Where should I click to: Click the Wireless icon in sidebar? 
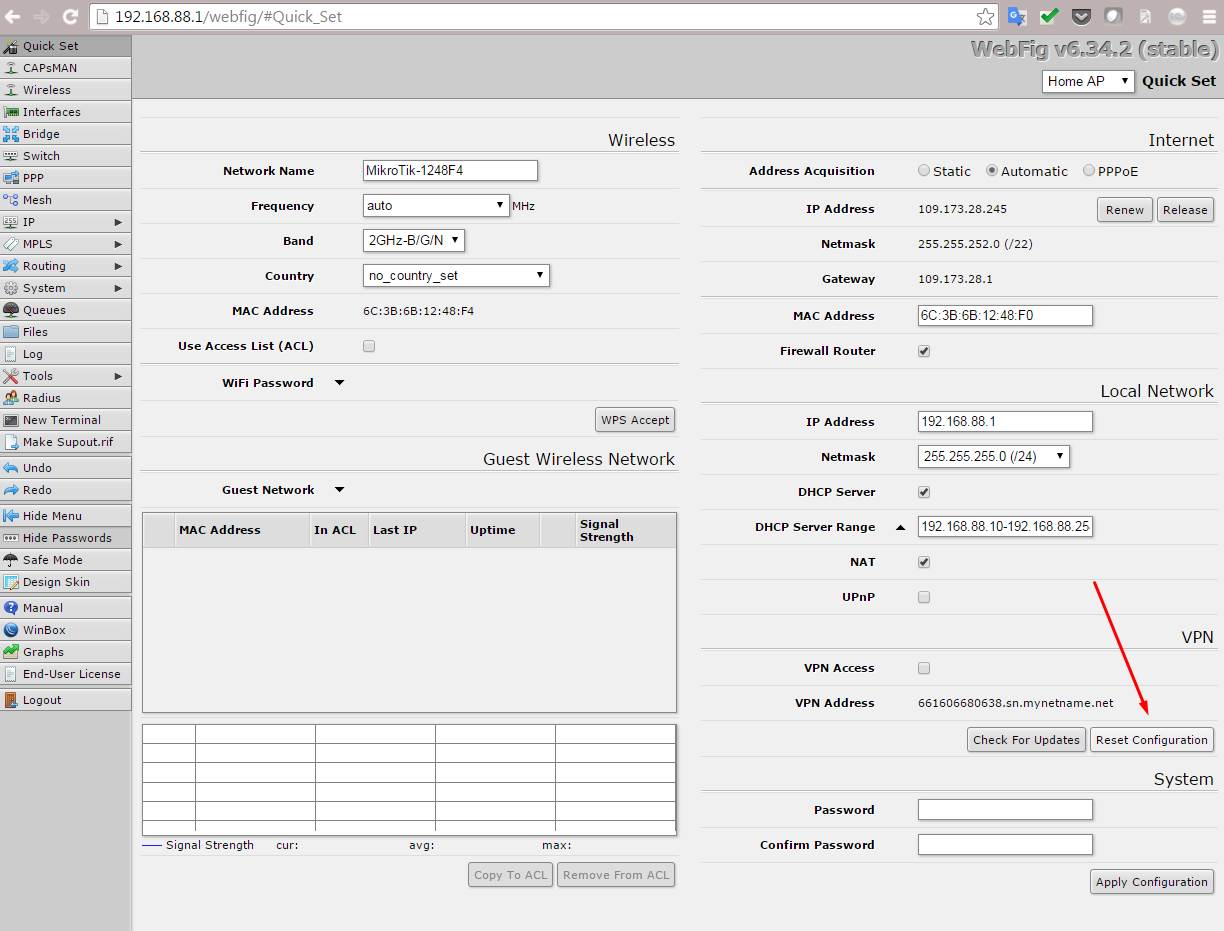tap(11, 90)
